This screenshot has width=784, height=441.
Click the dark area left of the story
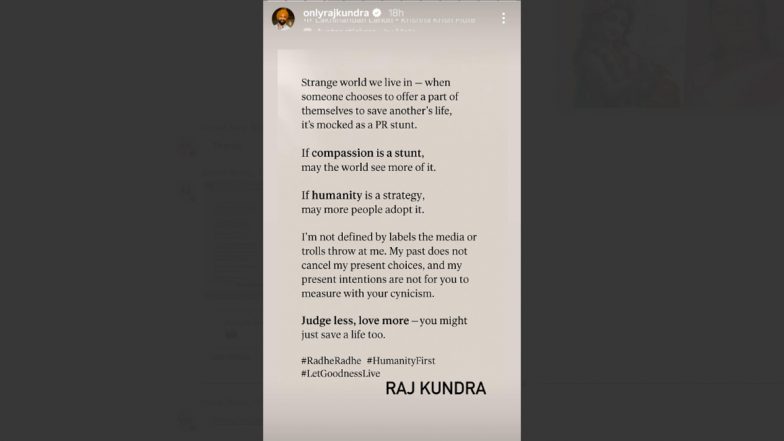(x=132, y=220)
